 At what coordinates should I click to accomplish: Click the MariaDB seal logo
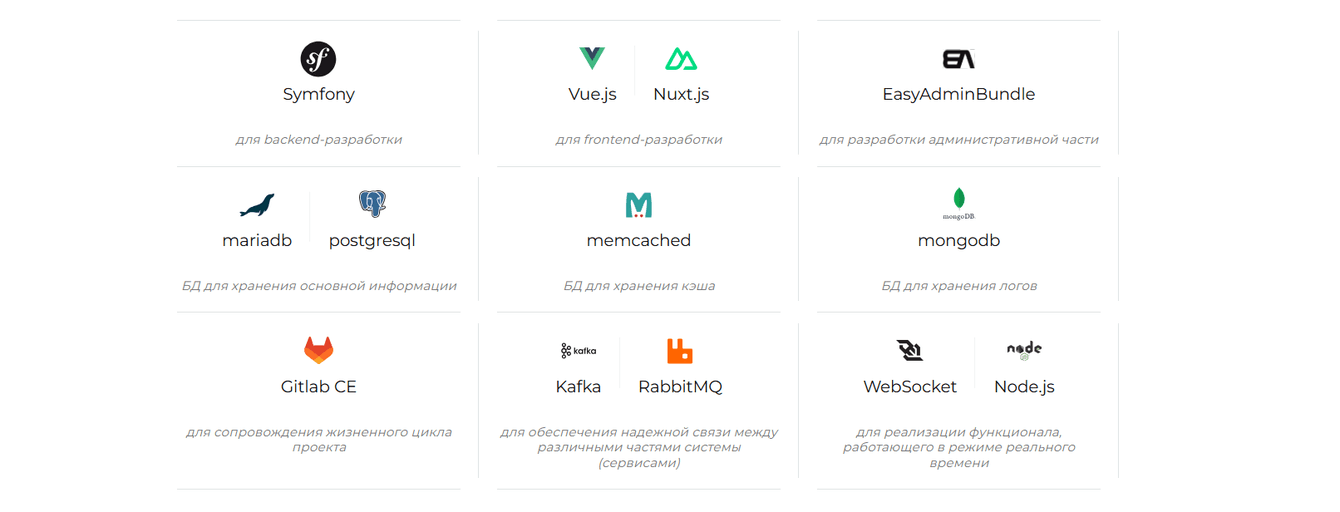point(257,206)
